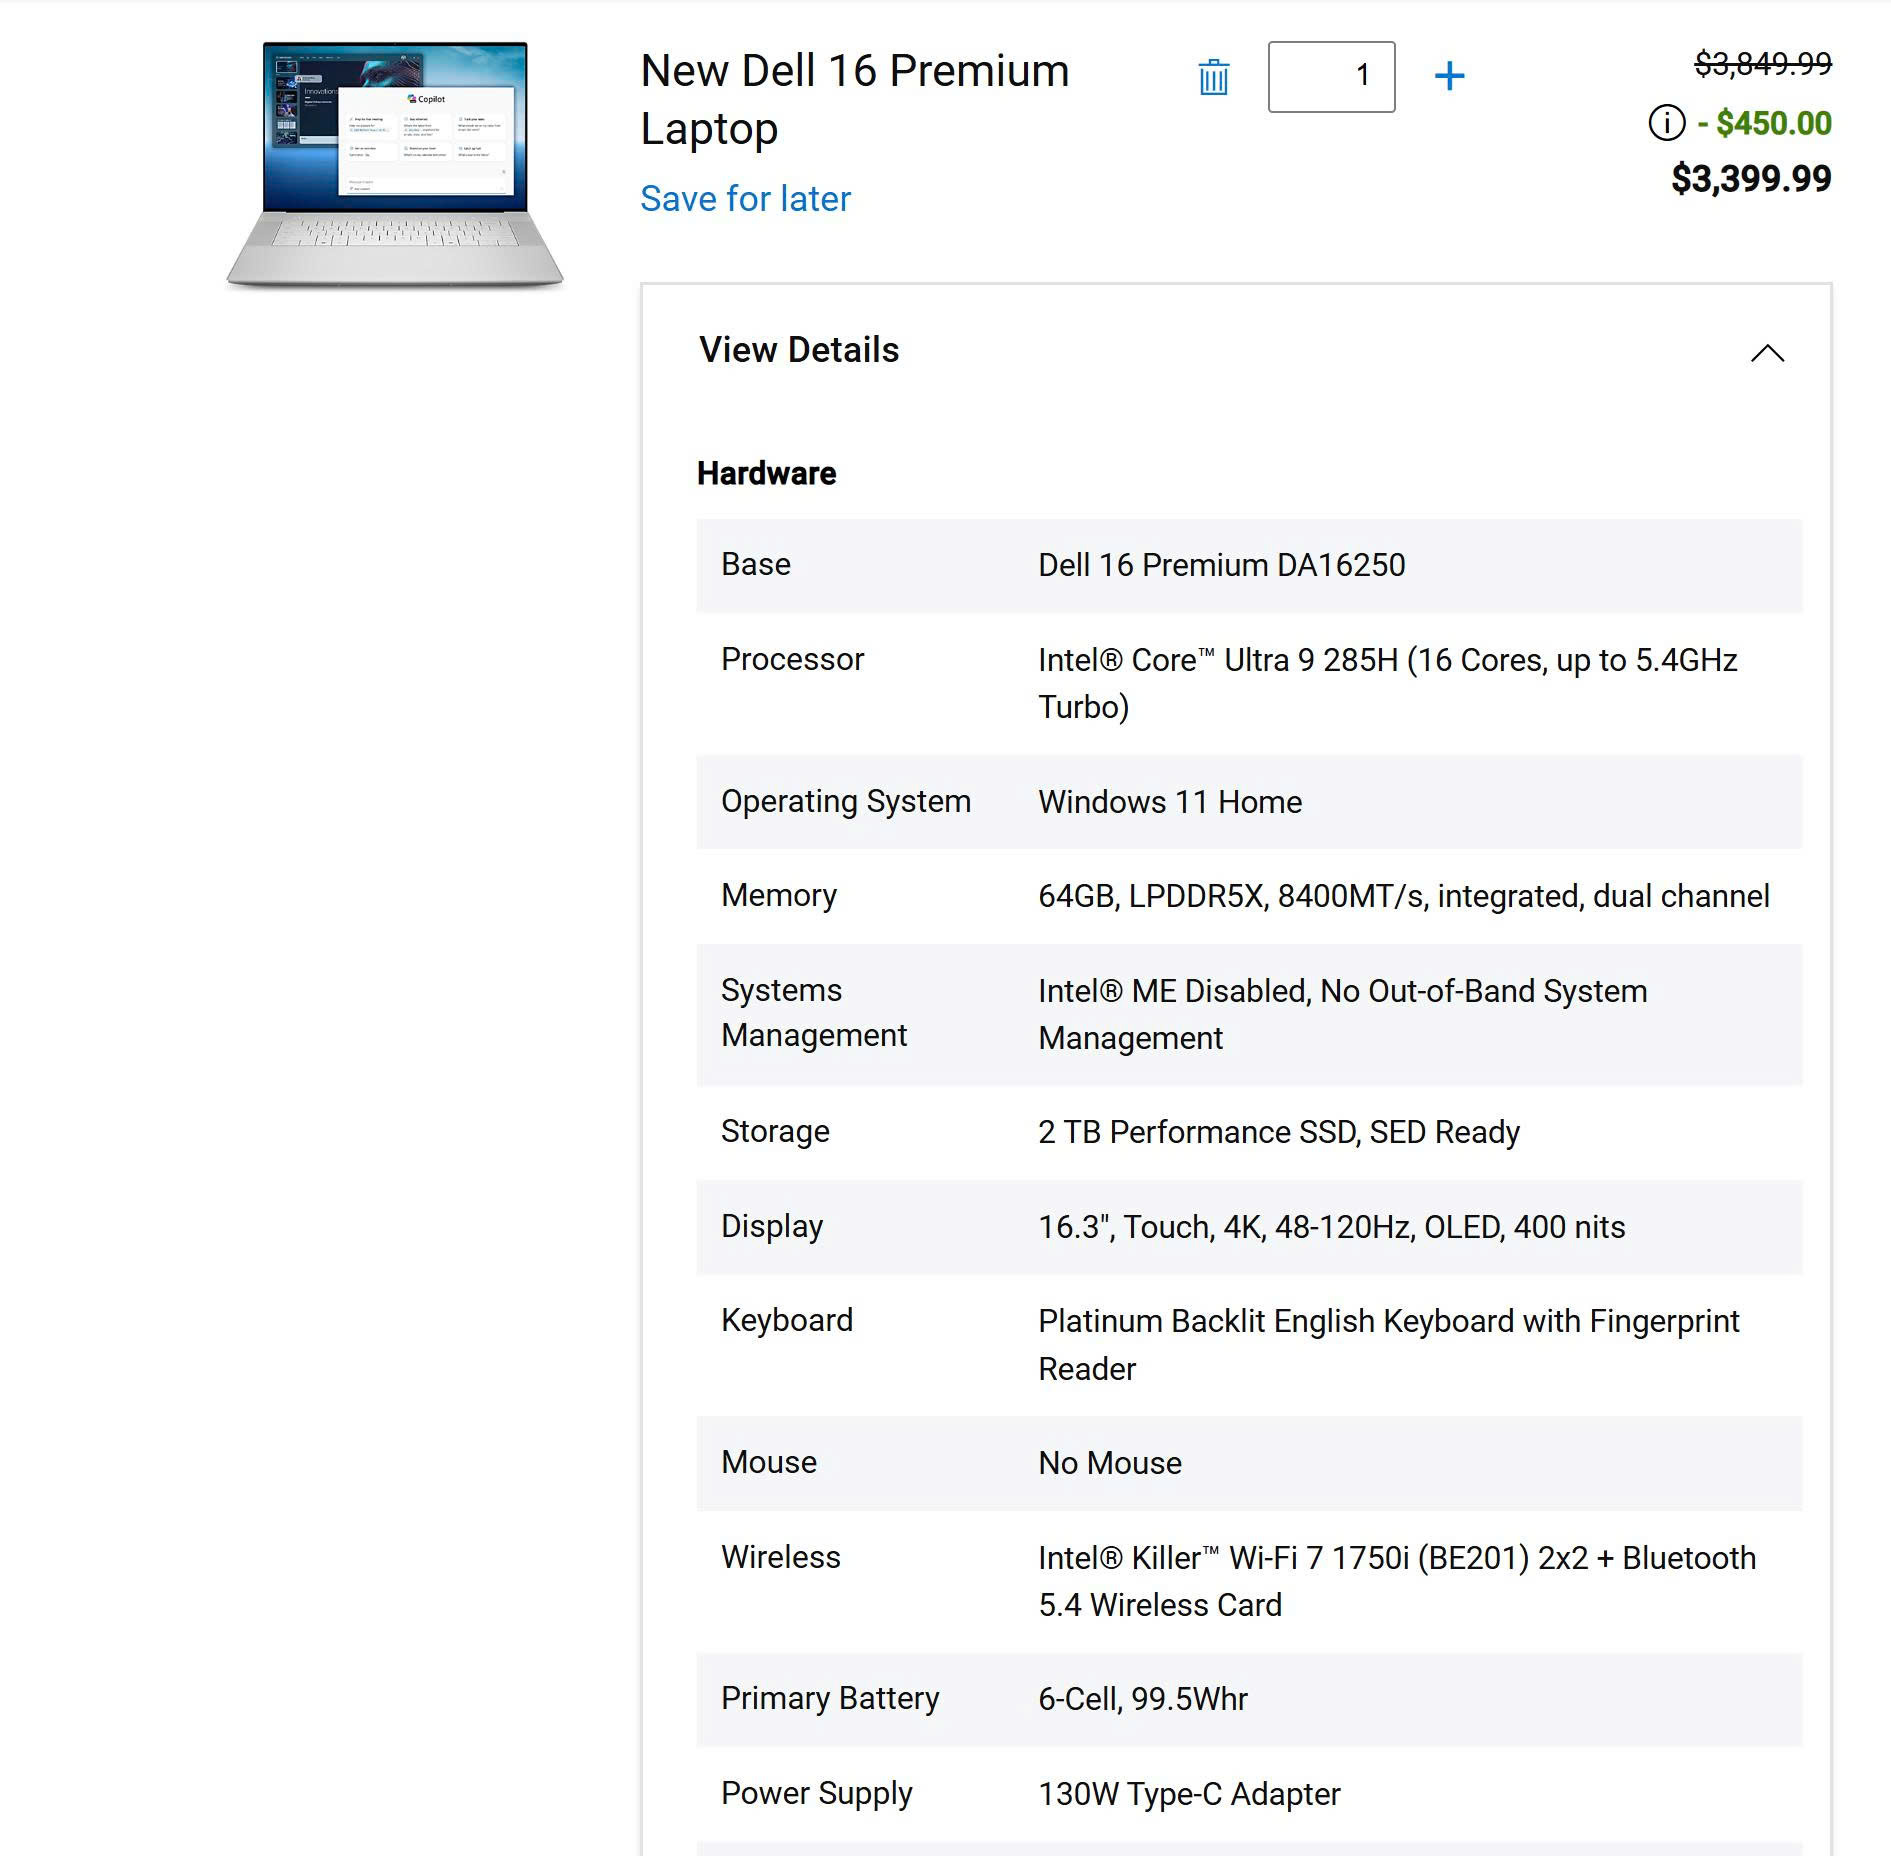Click the Dell 16 Premium DA16250 base value
The image size is (1891, 1856).
pos(1221,565)
